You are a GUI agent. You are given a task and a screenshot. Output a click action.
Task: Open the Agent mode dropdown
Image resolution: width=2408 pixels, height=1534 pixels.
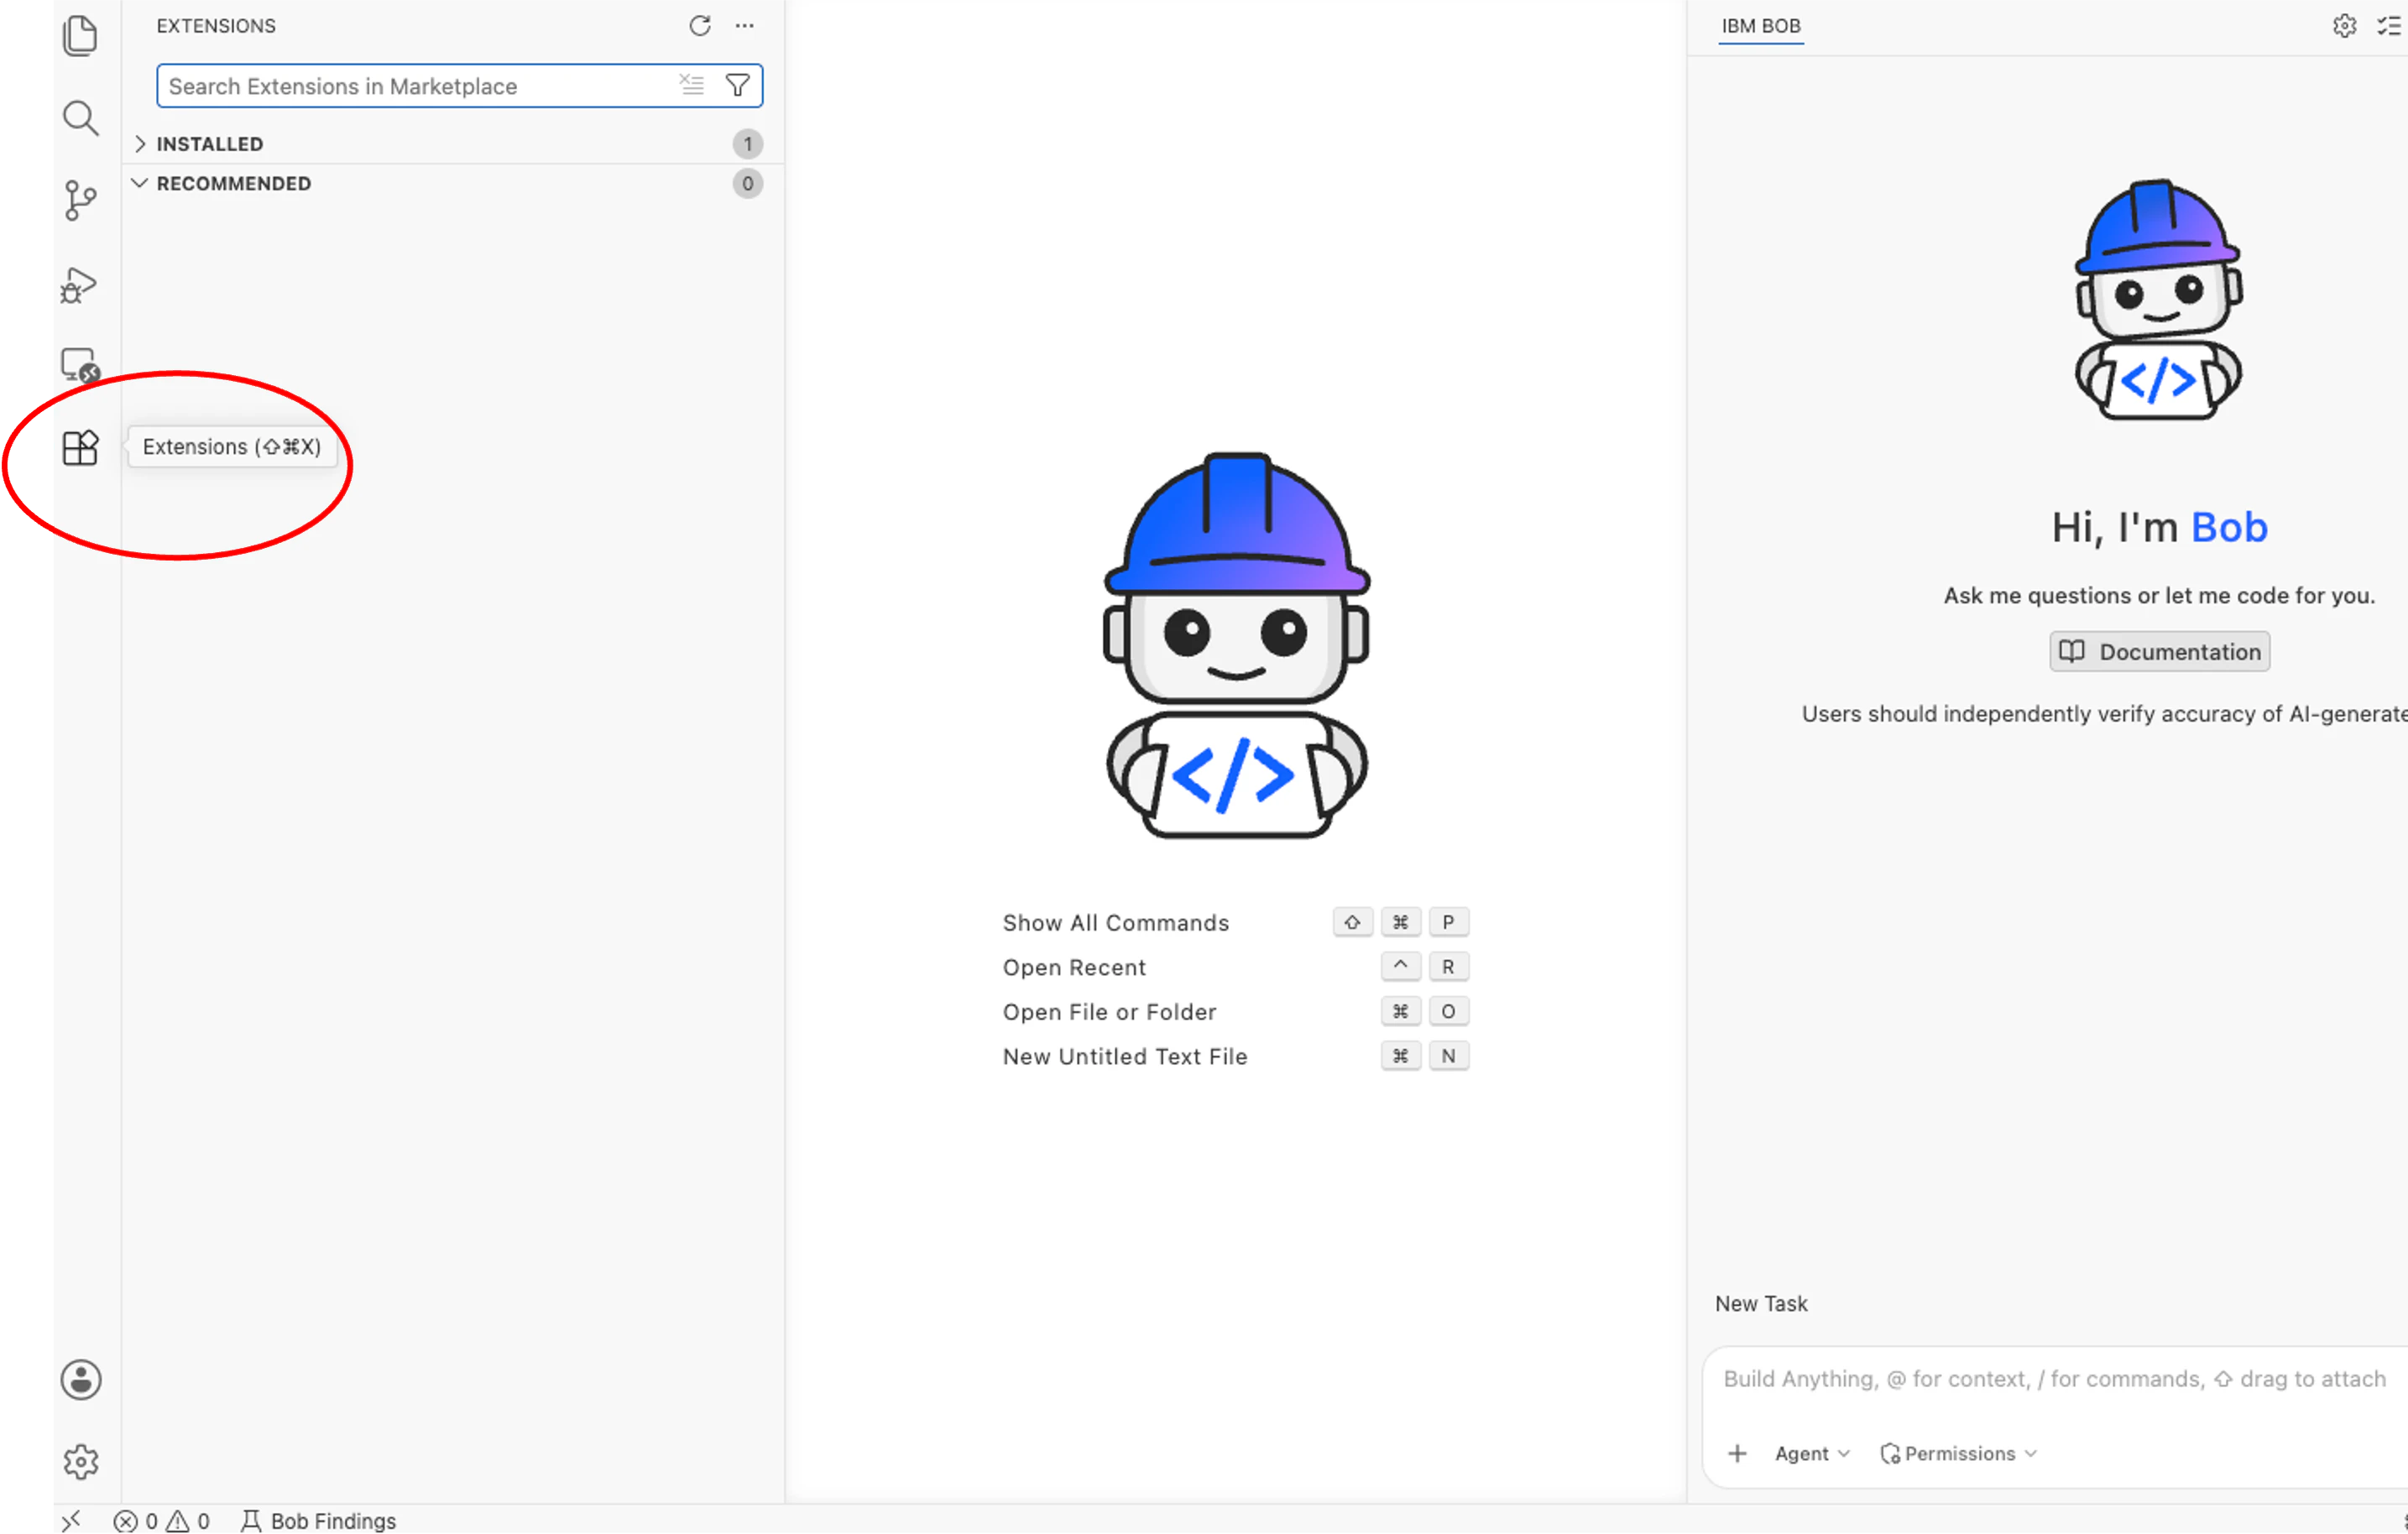[x=1812, y=1454]
